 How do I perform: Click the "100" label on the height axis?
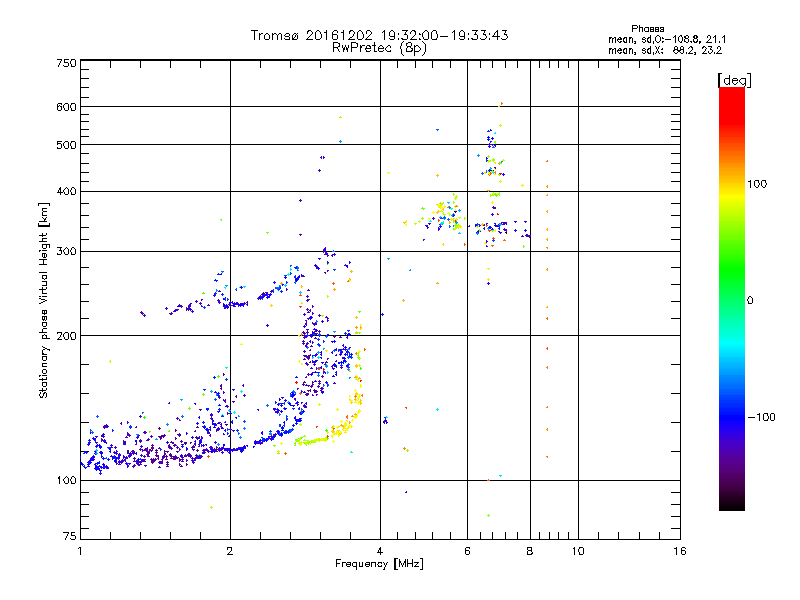pos(66,481)
